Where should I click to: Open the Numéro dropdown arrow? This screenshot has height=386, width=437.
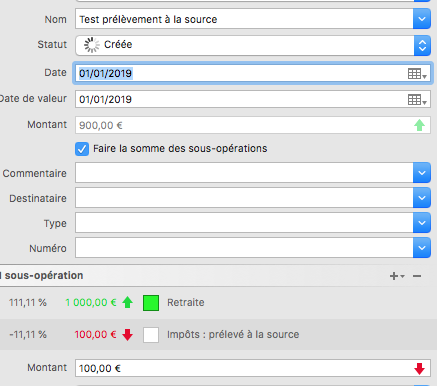click(x=422, y=248)
